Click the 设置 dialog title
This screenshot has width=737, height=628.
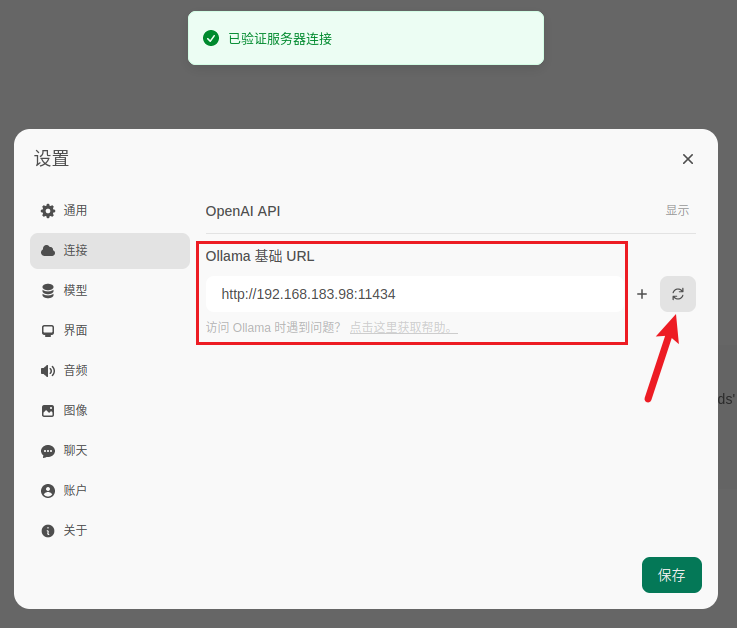pyautogui.click(x=51, y=158)
